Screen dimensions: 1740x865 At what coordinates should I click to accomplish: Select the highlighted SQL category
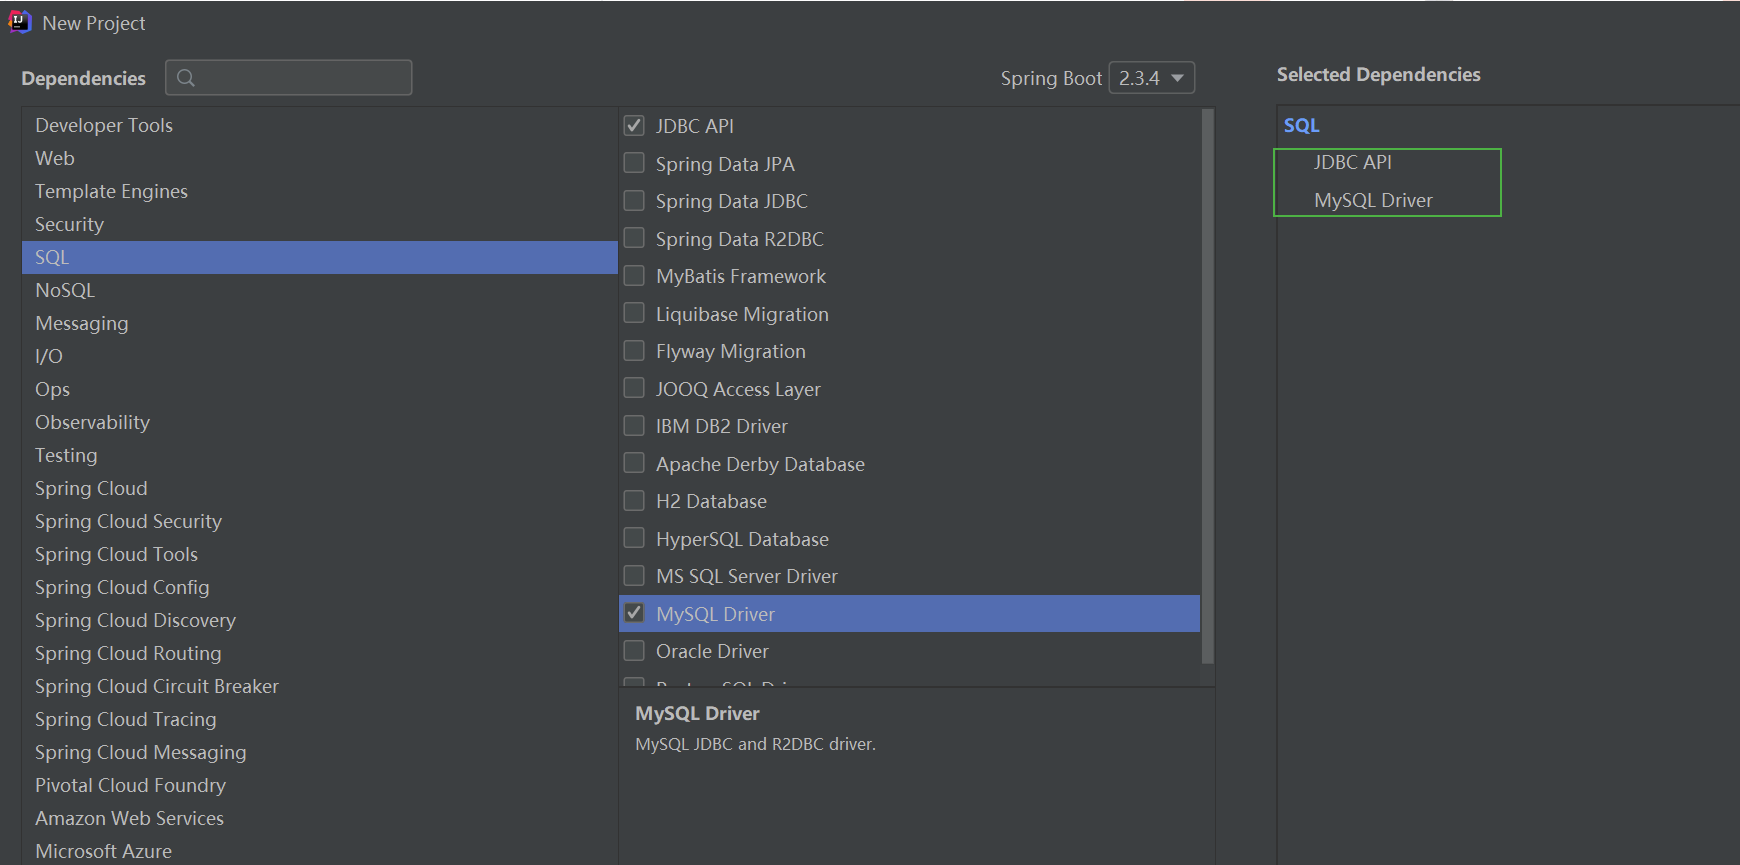(320, 257)
